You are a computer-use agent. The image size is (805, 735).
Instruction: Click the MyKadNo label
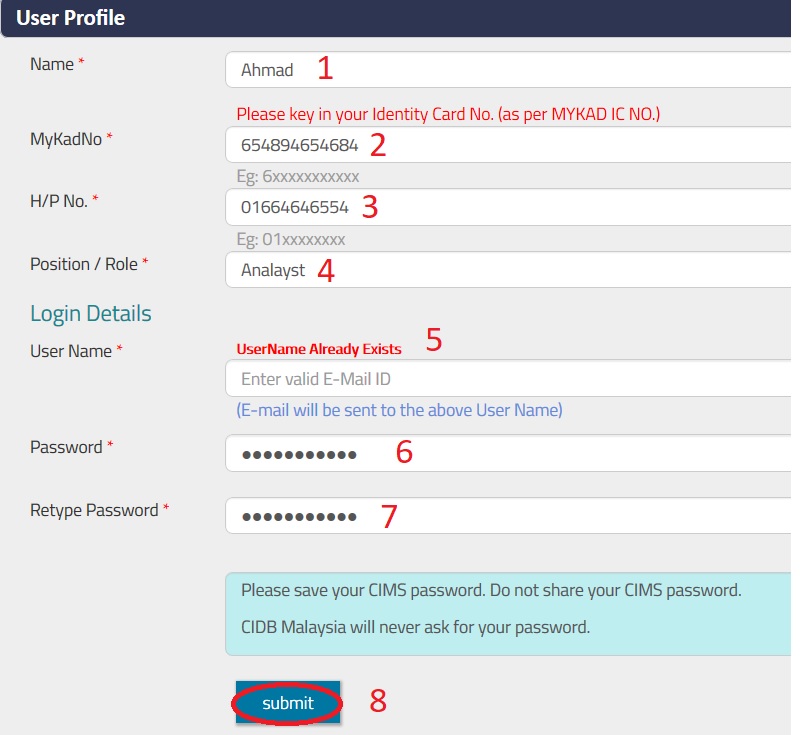click(x=66, y=139)
